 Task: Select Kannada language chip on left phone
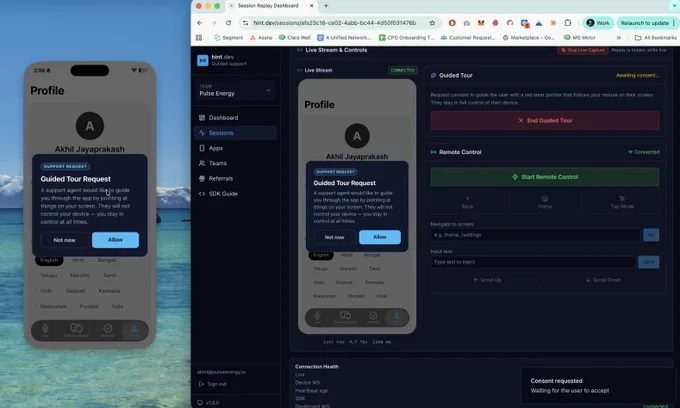(x=109, y=291)
